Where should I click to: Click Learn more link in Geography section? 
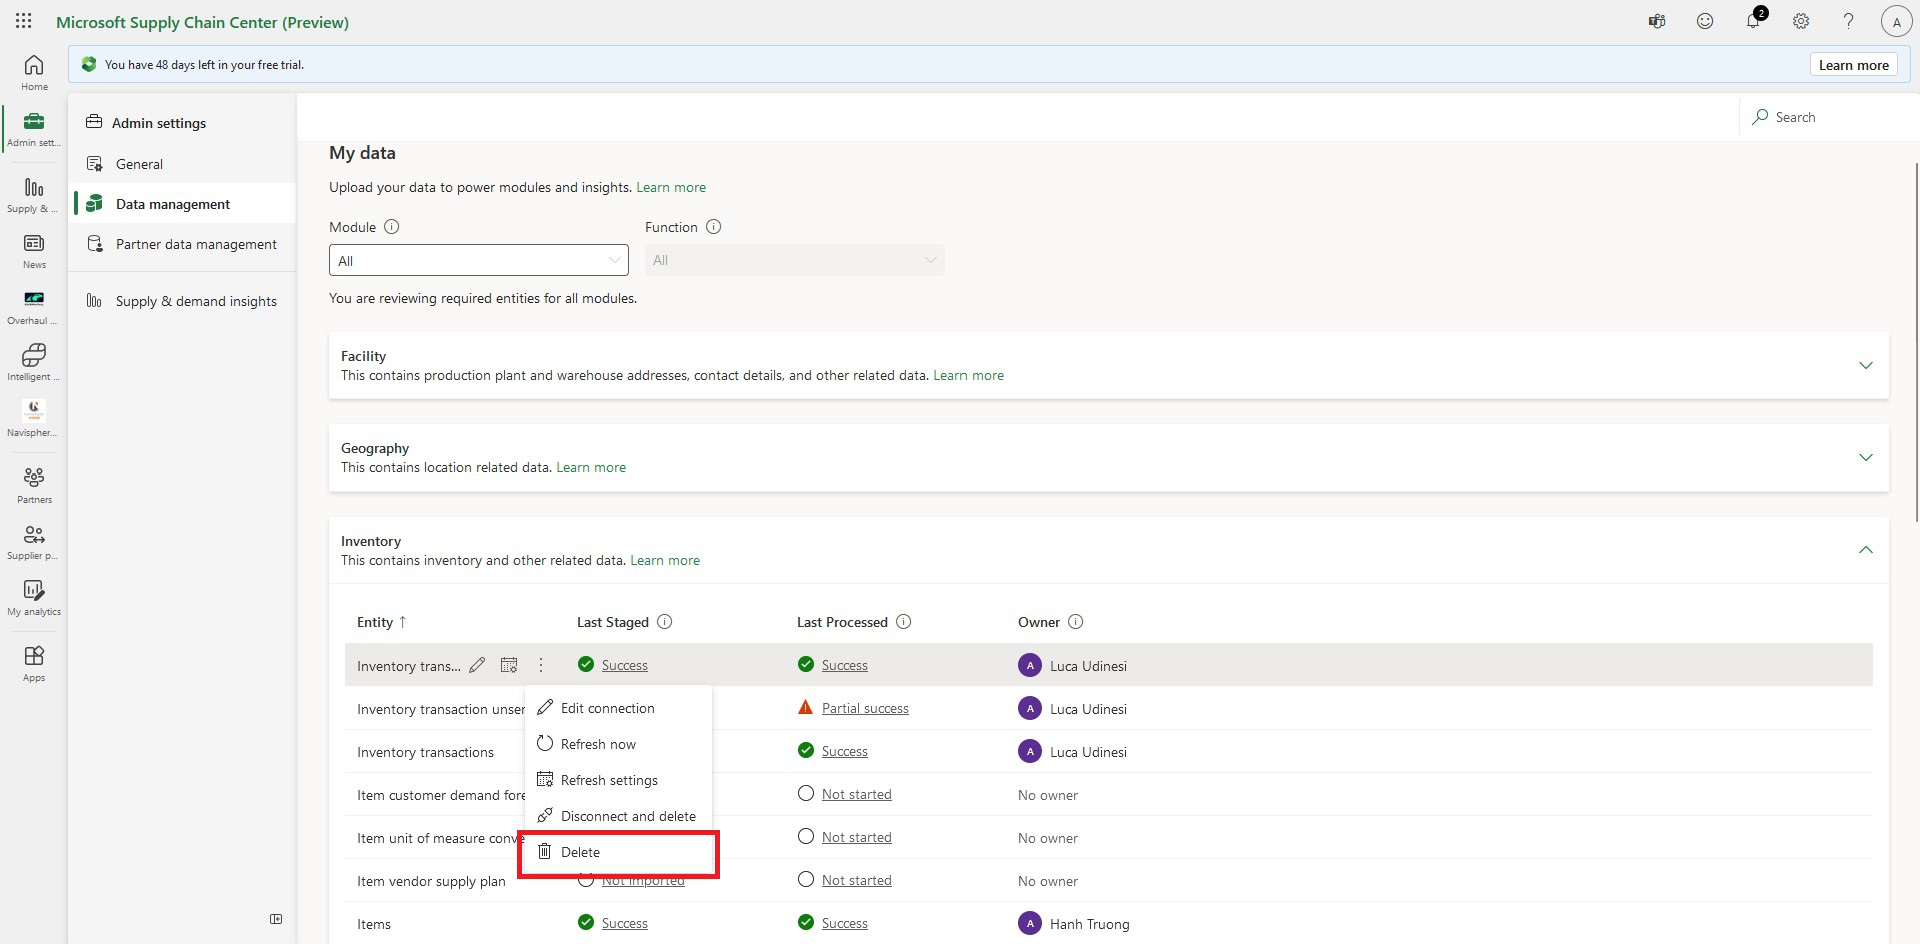[591, 467]
